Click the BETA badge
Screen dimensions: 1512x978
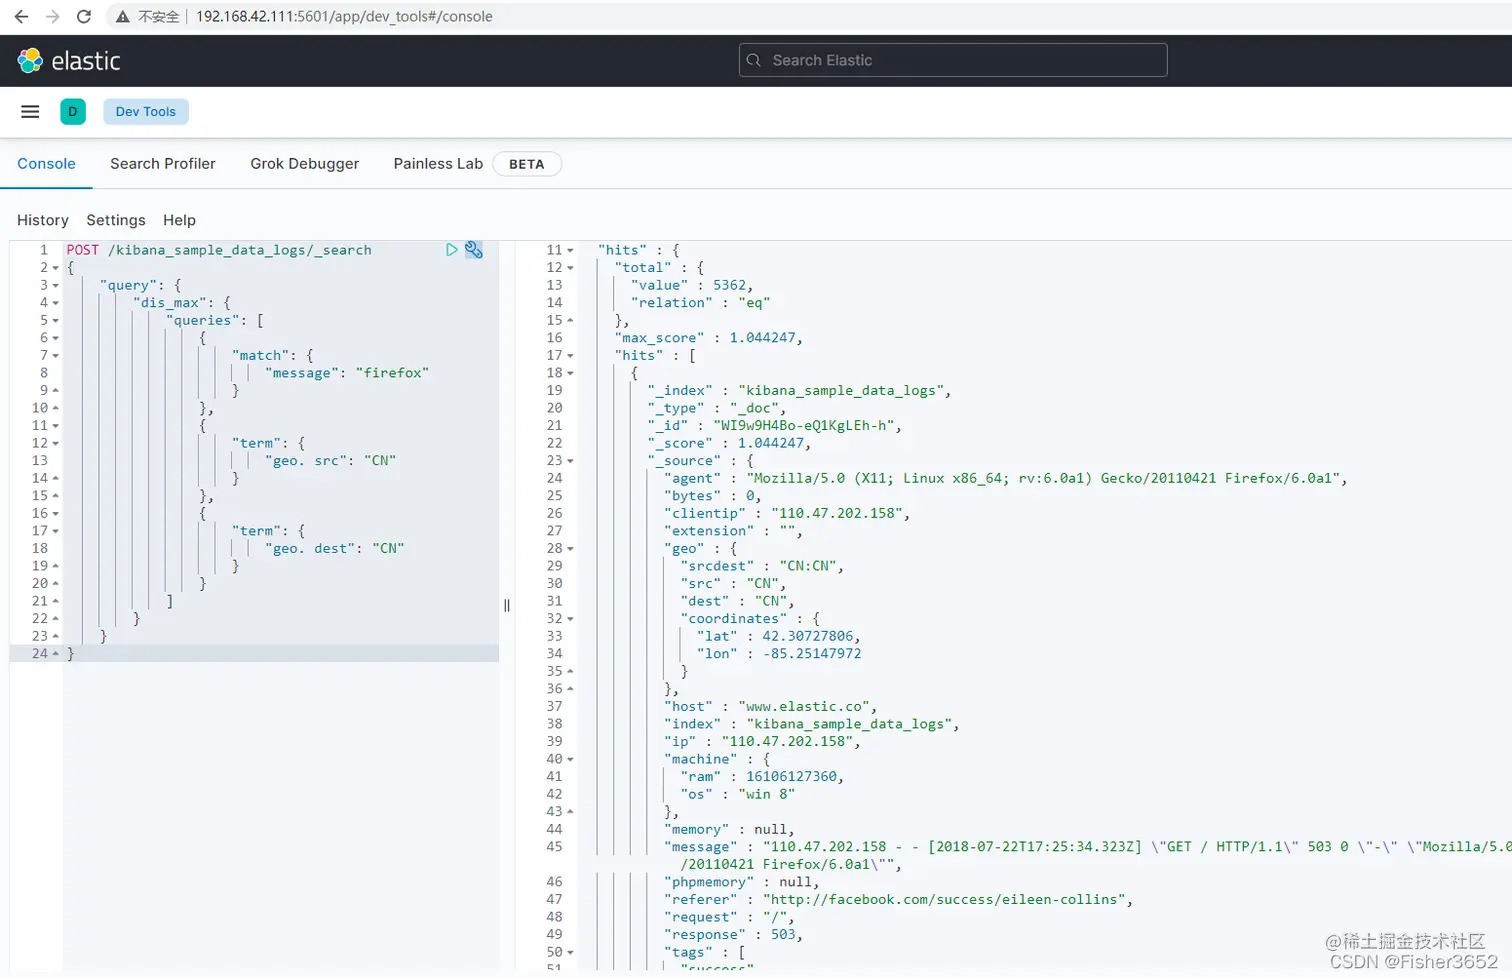(527, 164)
